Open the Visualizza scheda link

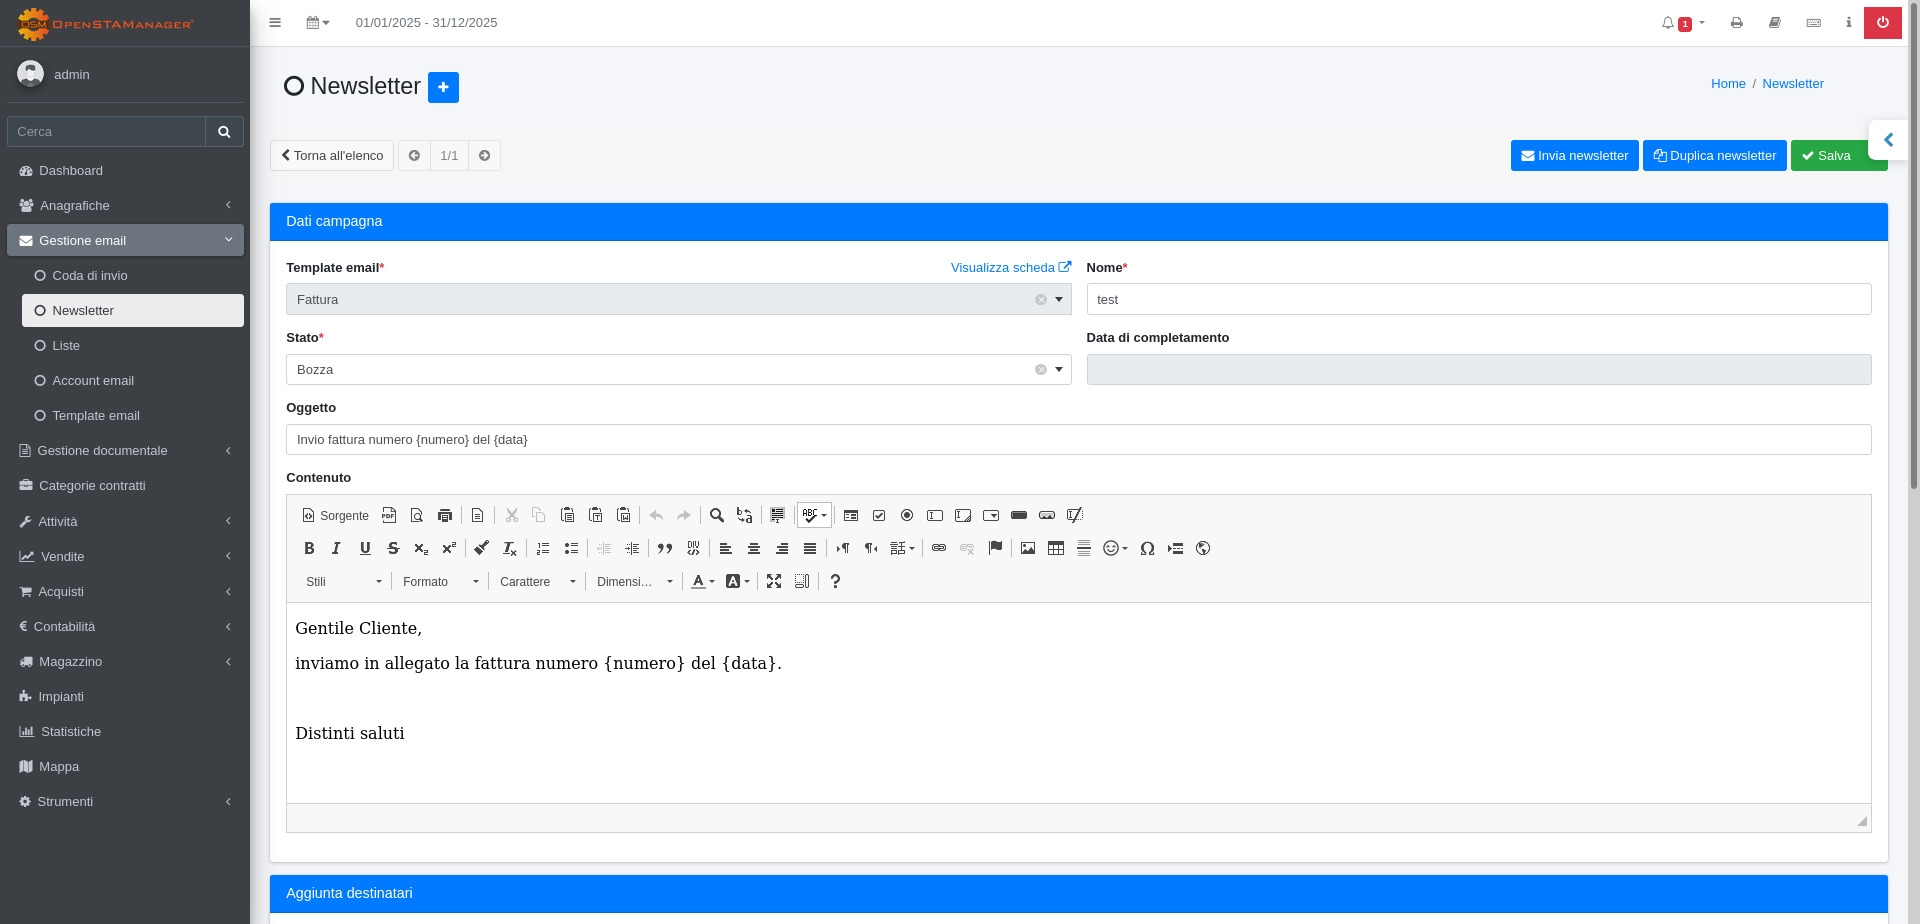pos(1010,268)
